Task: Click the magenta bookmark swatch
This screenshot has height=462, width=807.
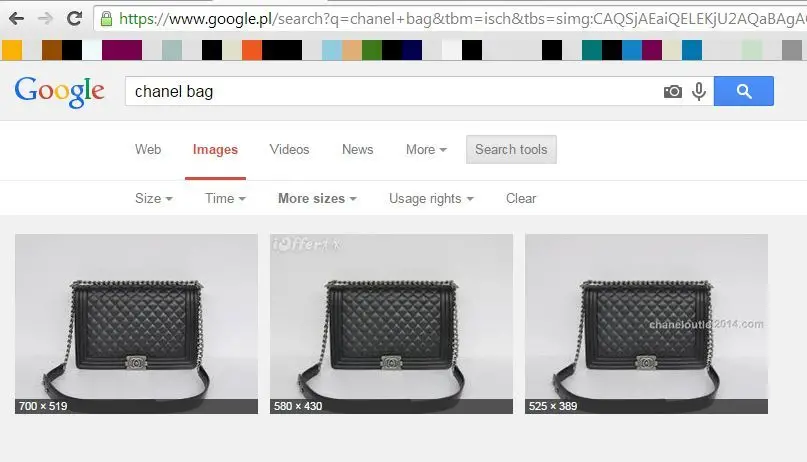Action: (122, 50)
